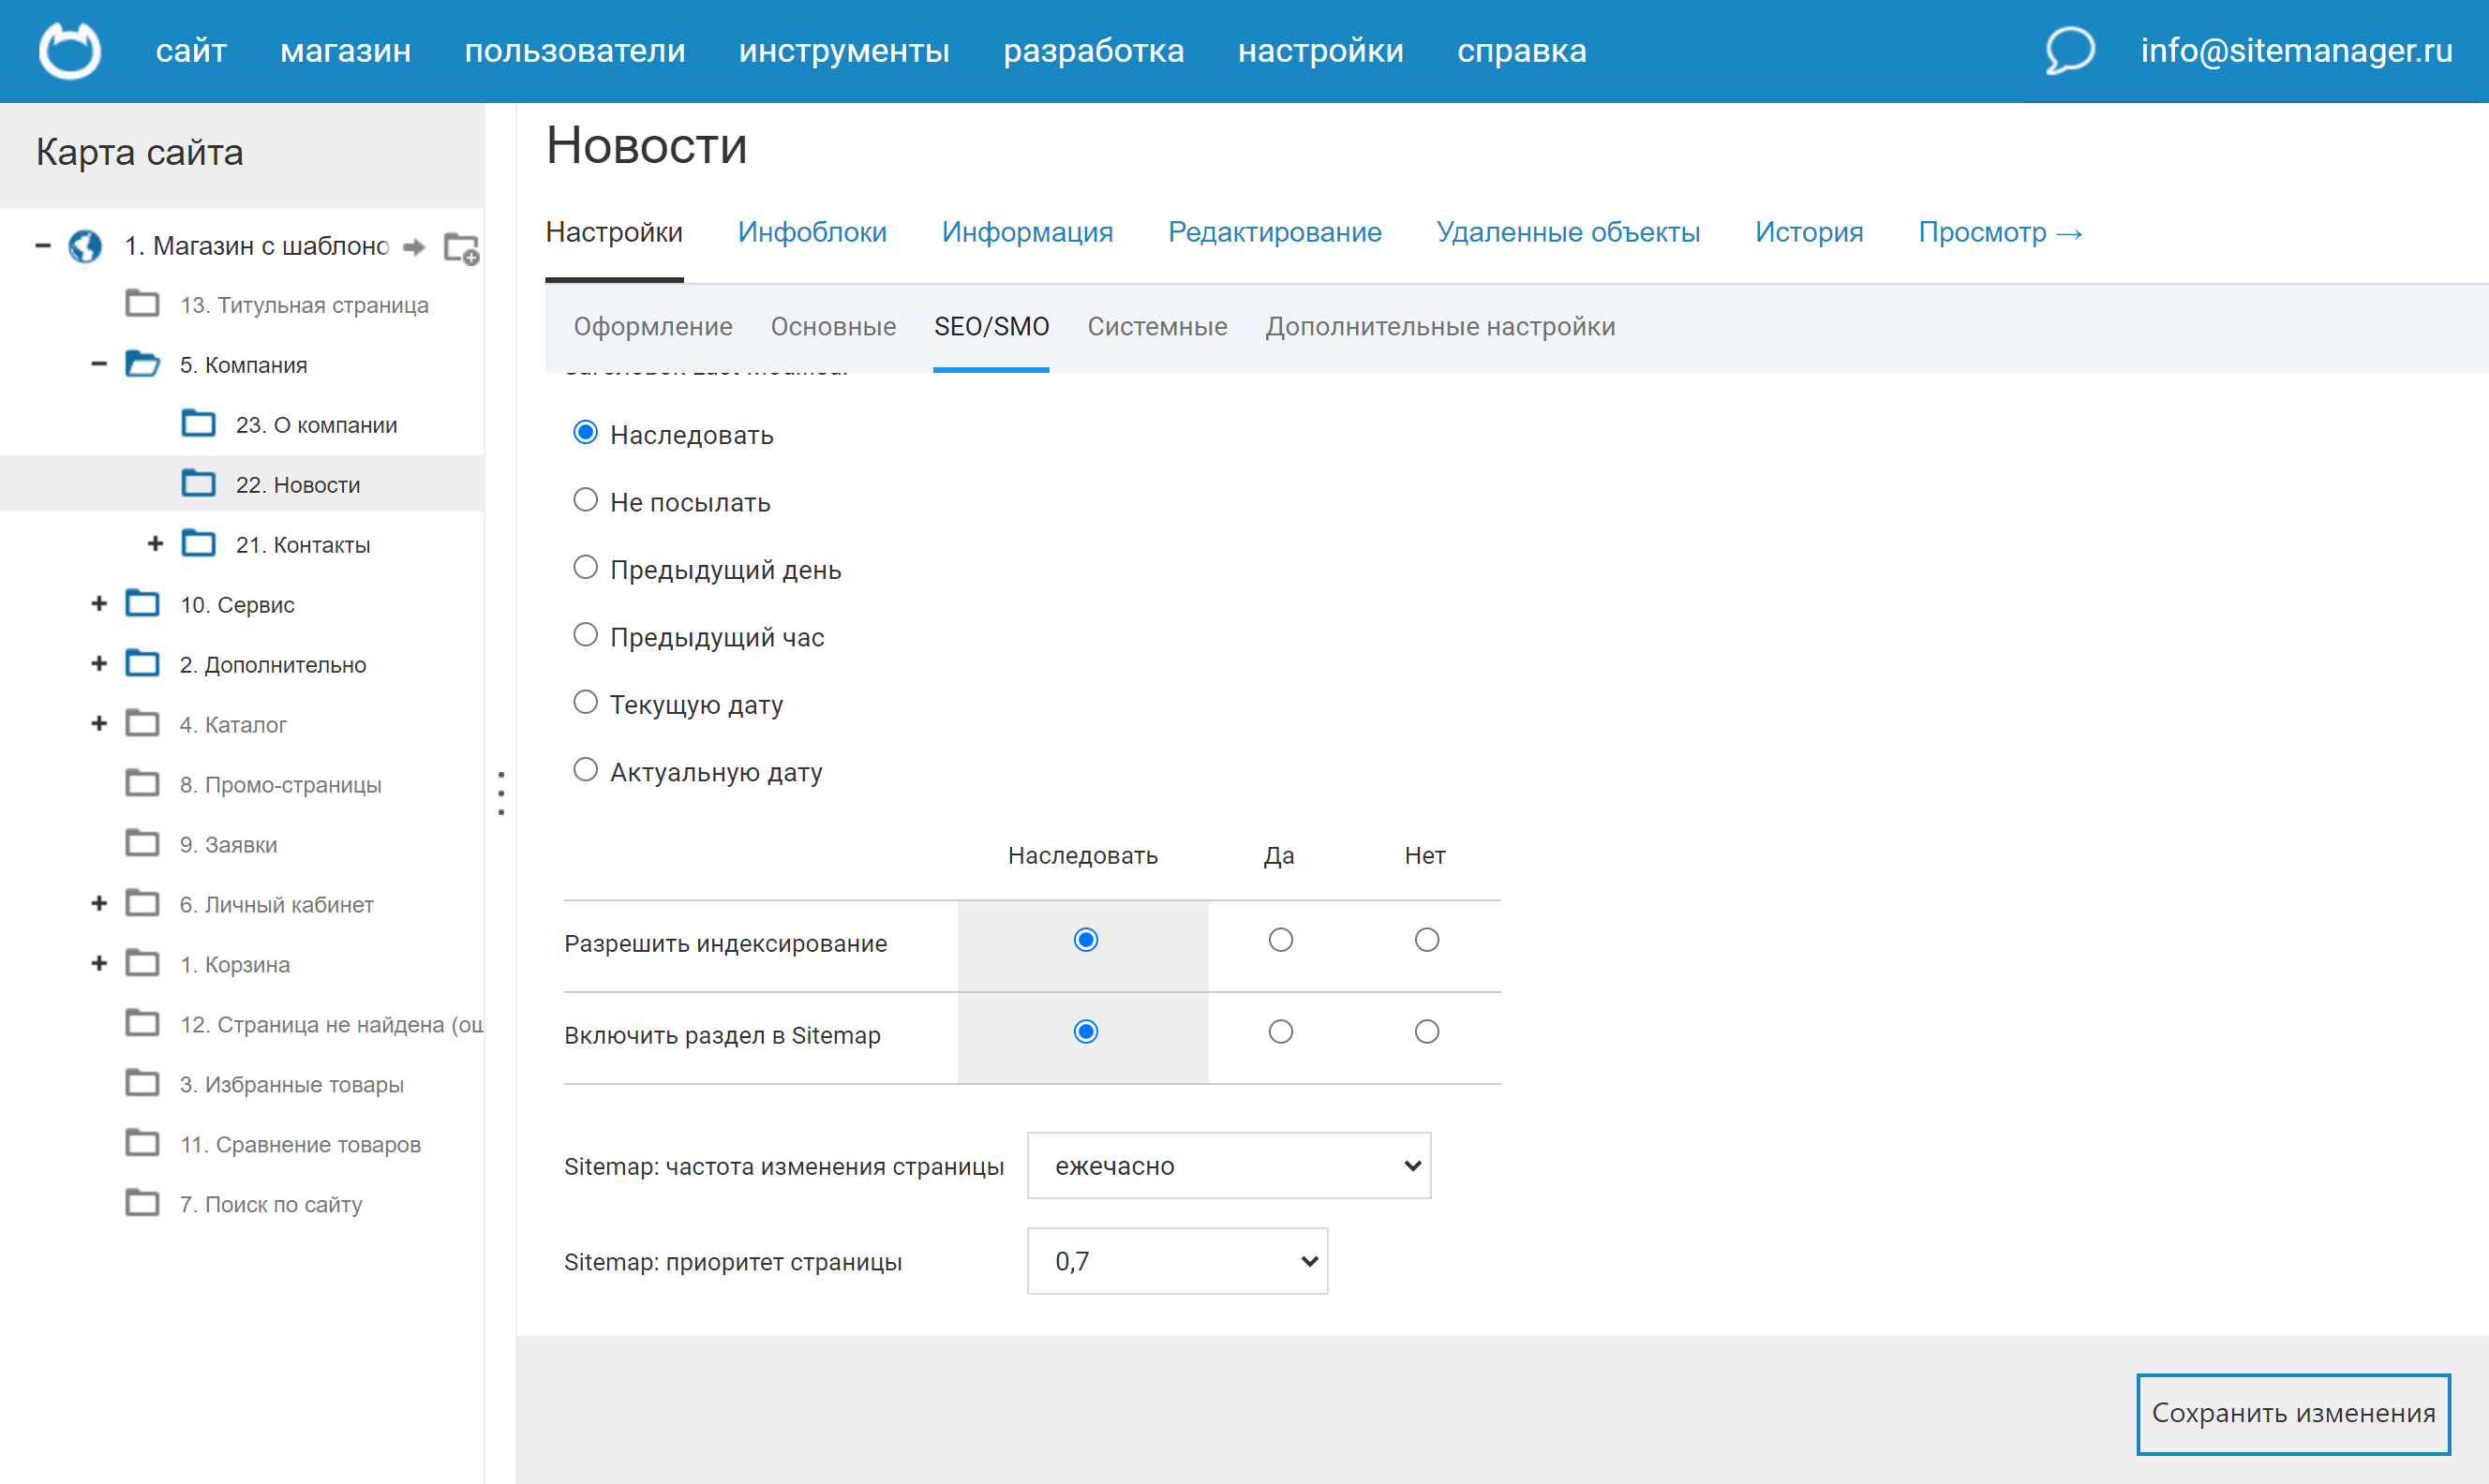Open the инструменты menu

point(844,50)
